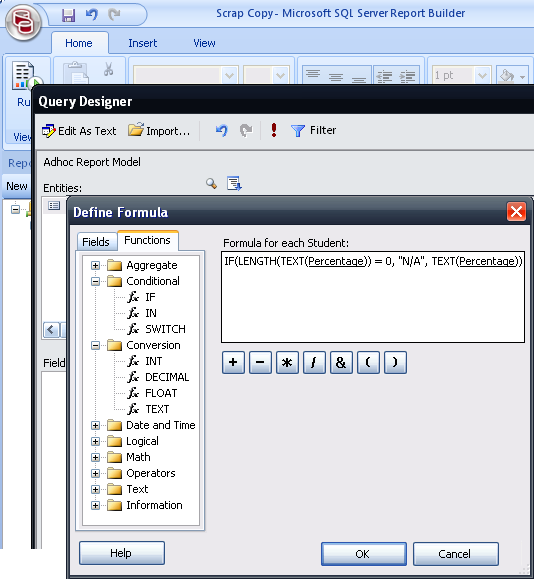Select the IN function in the tree
The image size is (534, 579).
pos(143,313)
